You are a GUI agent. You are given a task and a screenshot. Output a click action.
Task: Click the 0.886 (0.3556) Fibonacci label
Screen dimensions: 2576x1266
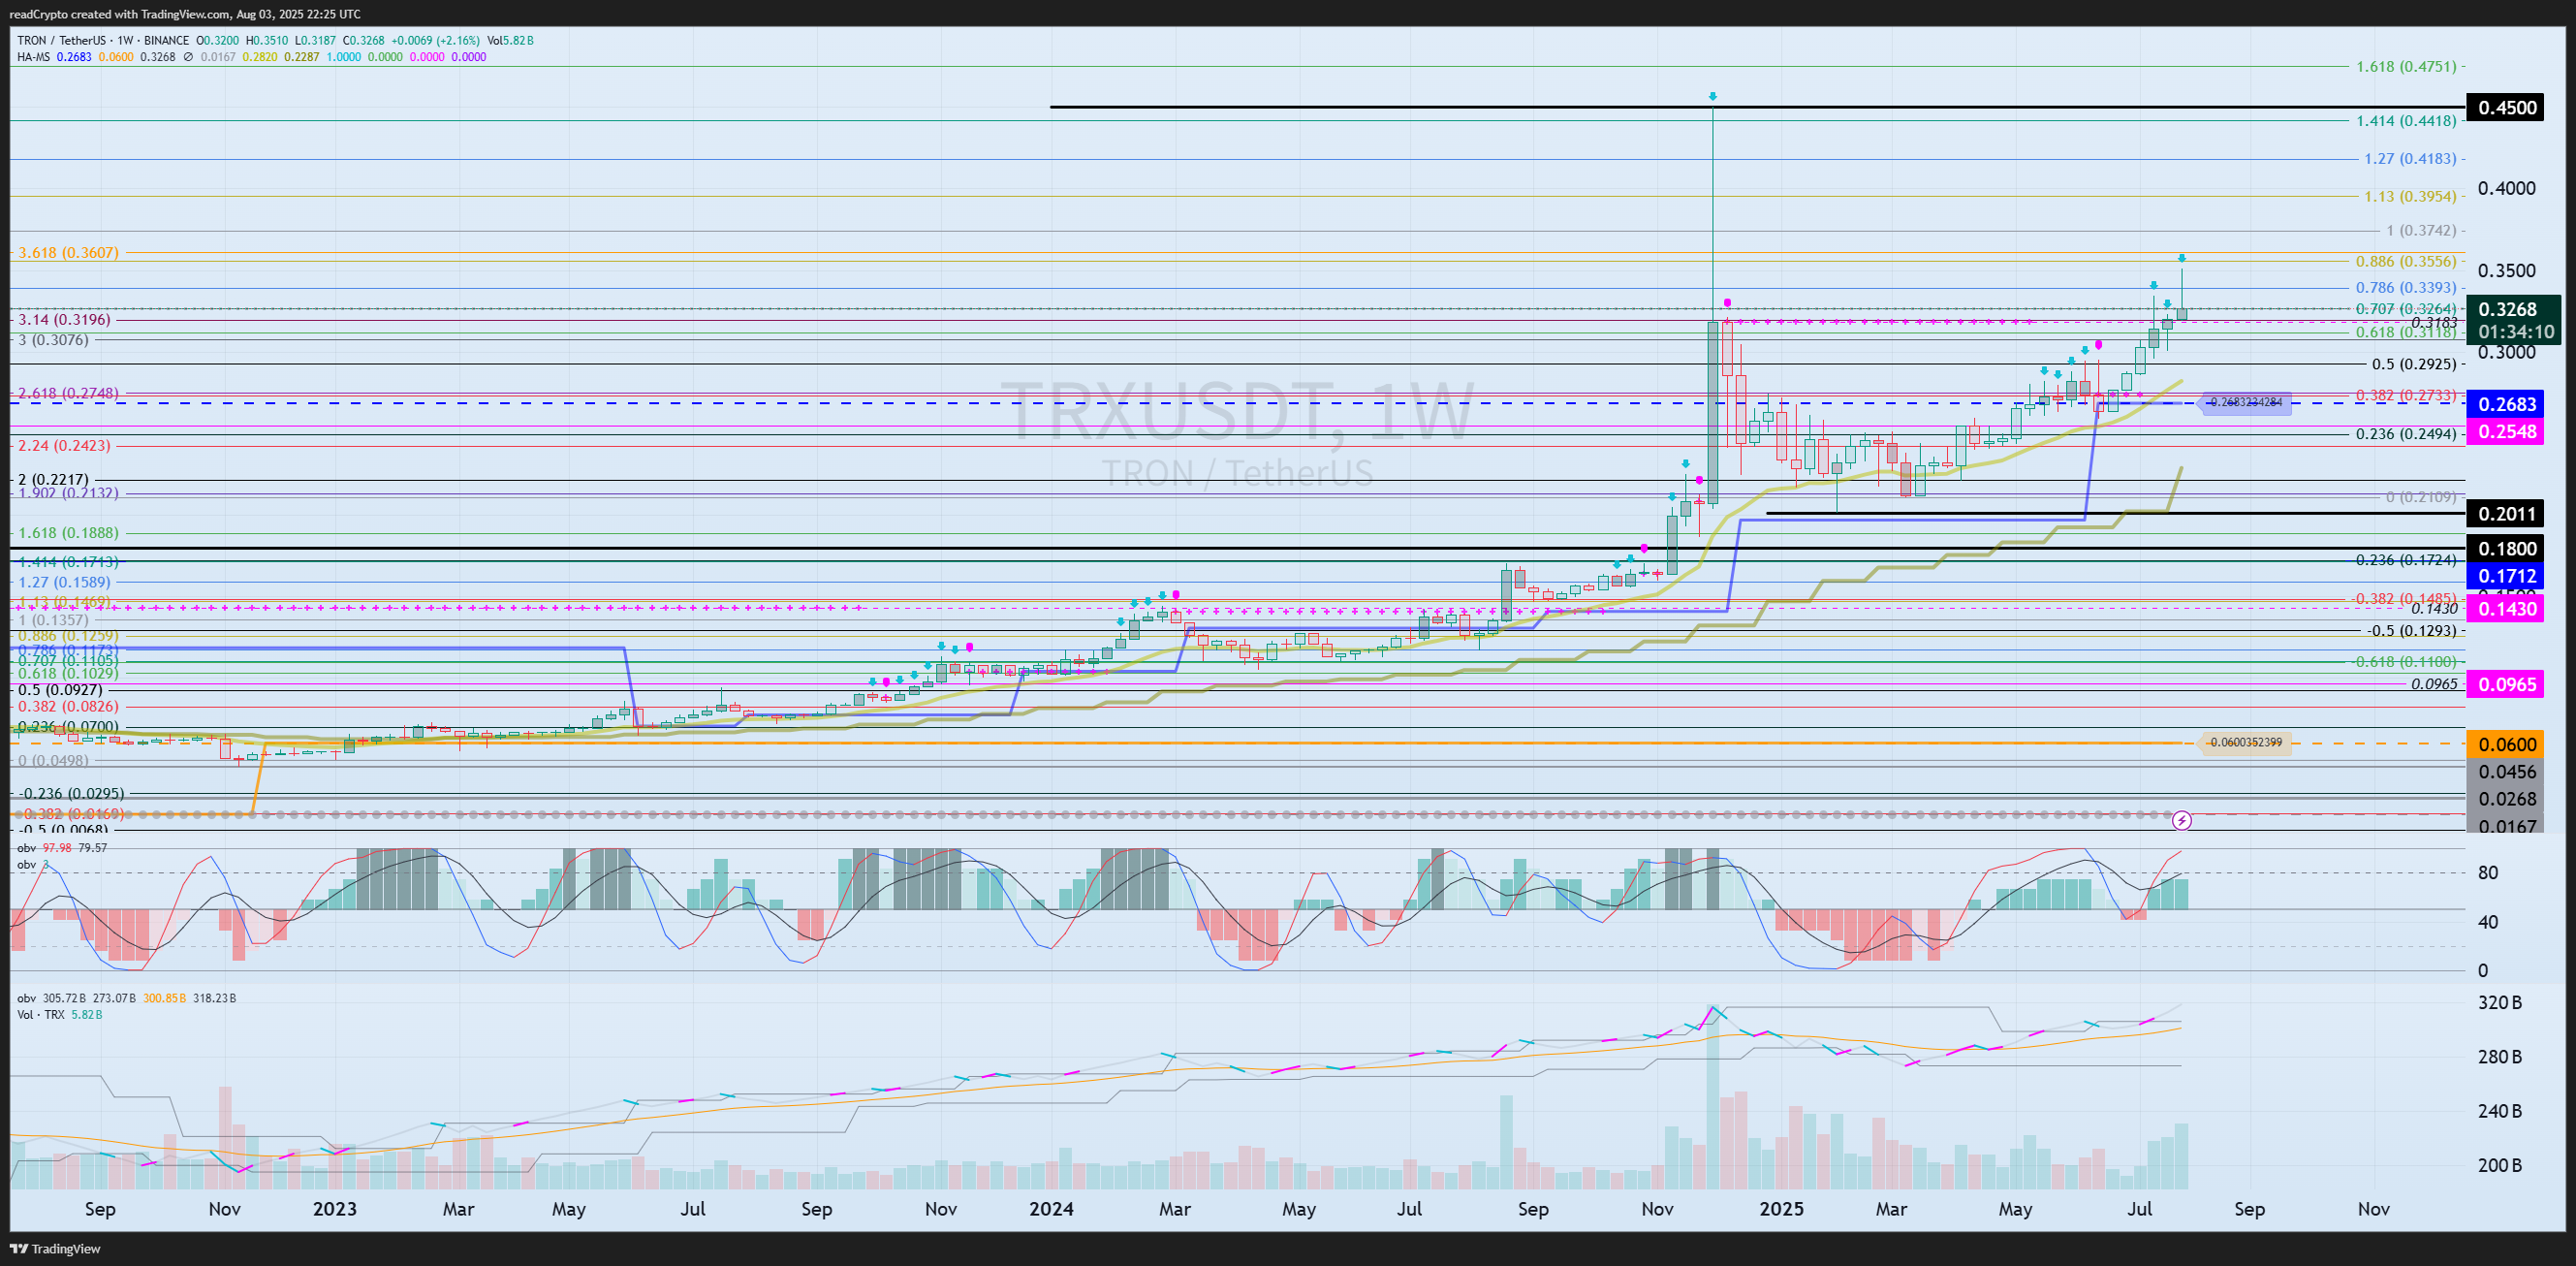point(2405,262)
